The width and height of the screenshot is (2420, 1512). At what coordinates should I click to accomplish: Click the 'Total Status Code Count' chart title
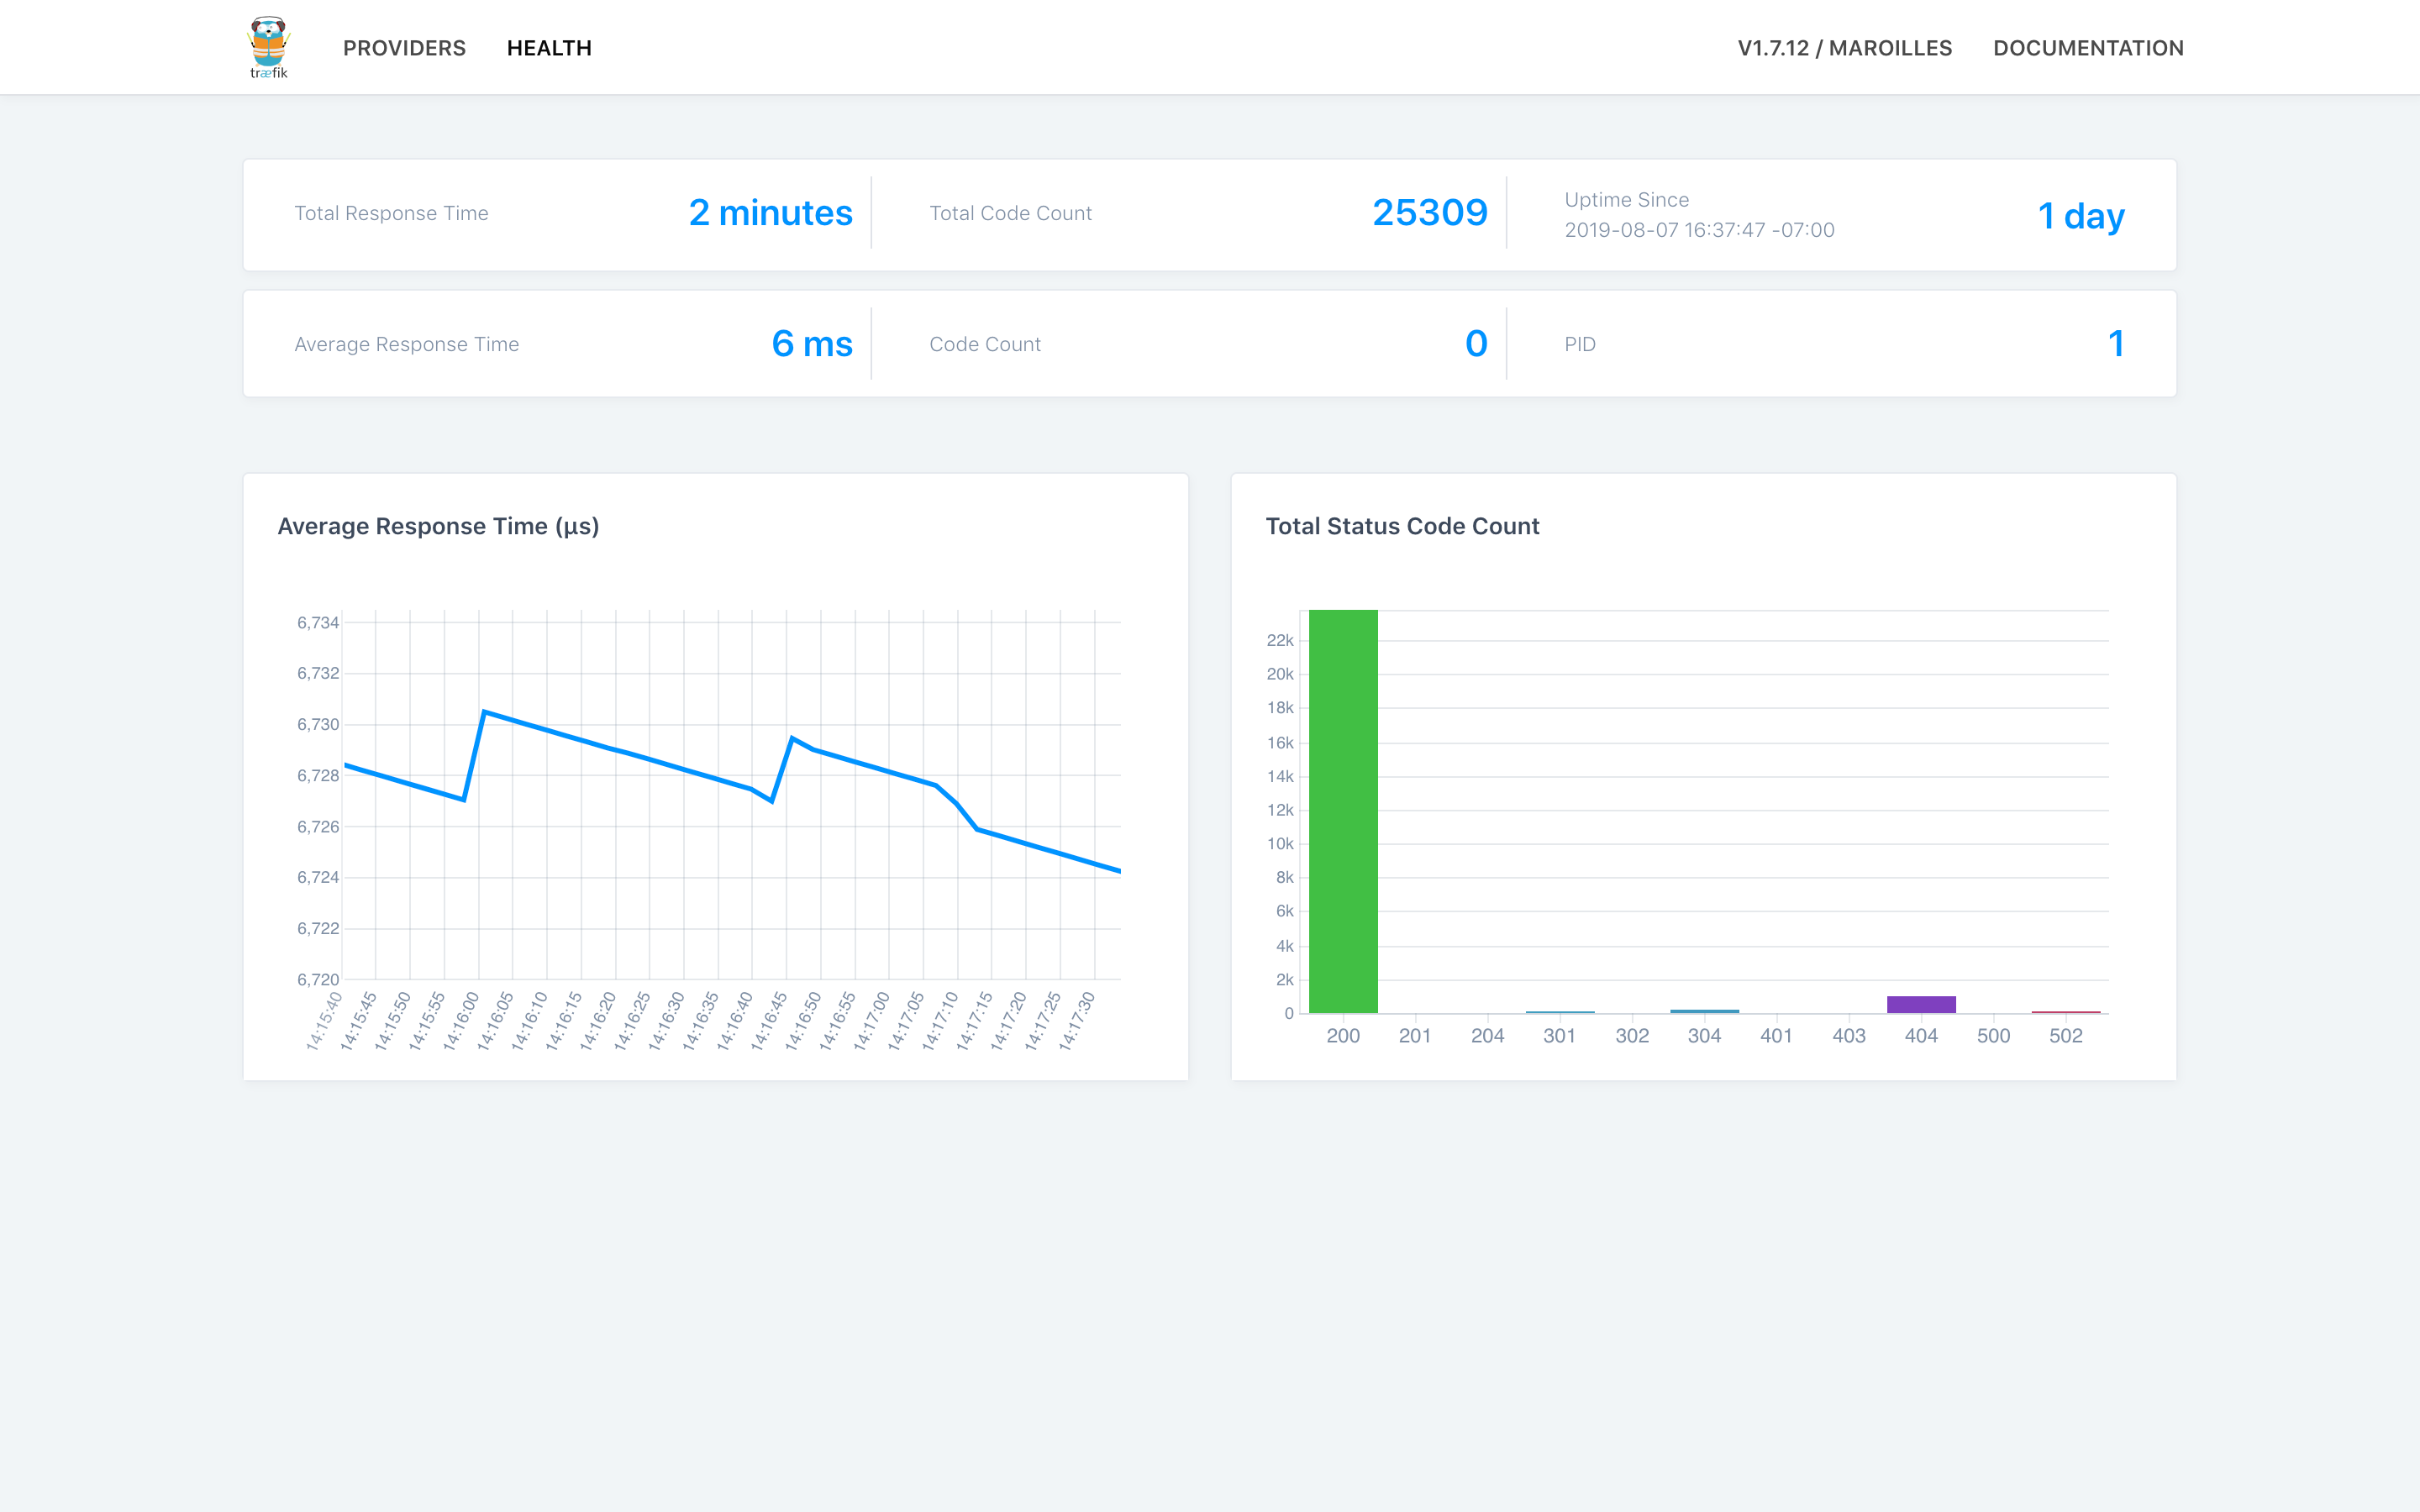[1402, 526]
